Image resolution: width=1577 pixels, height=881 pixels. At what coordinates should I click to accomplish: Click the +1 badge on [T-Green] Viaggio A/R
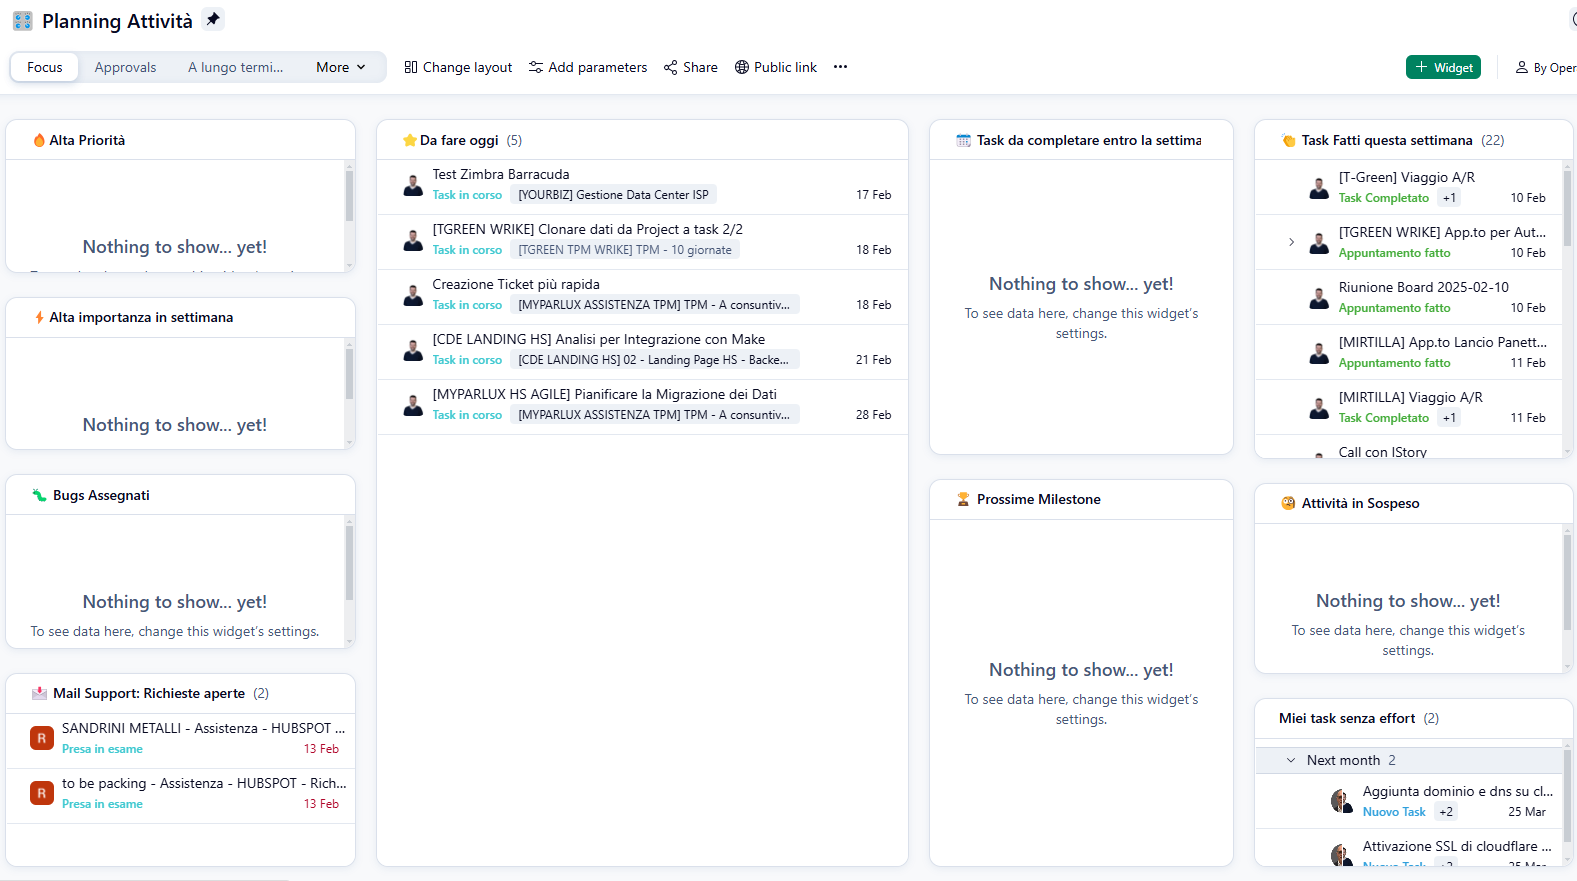tap(1449, 198)
